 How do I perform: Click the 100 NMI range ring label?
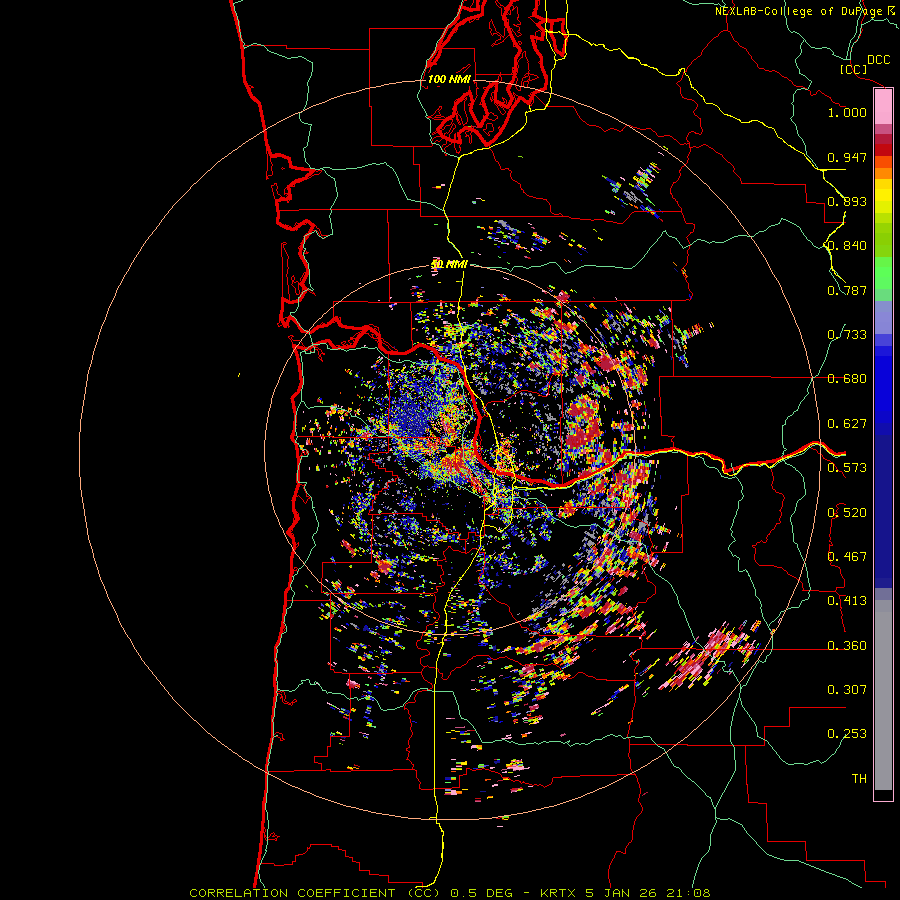(x=449, y=79)
